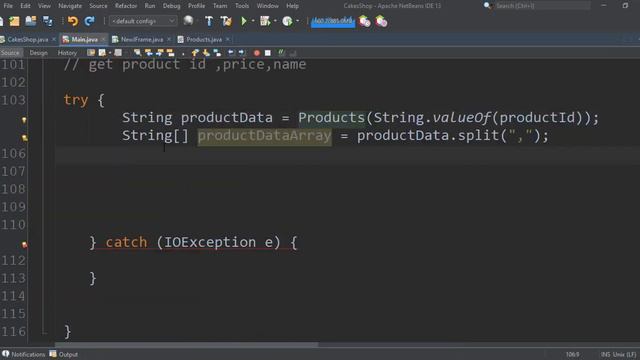Open the Navigate menu
This screenshot has width=640, height=360.
coord(70,6)
